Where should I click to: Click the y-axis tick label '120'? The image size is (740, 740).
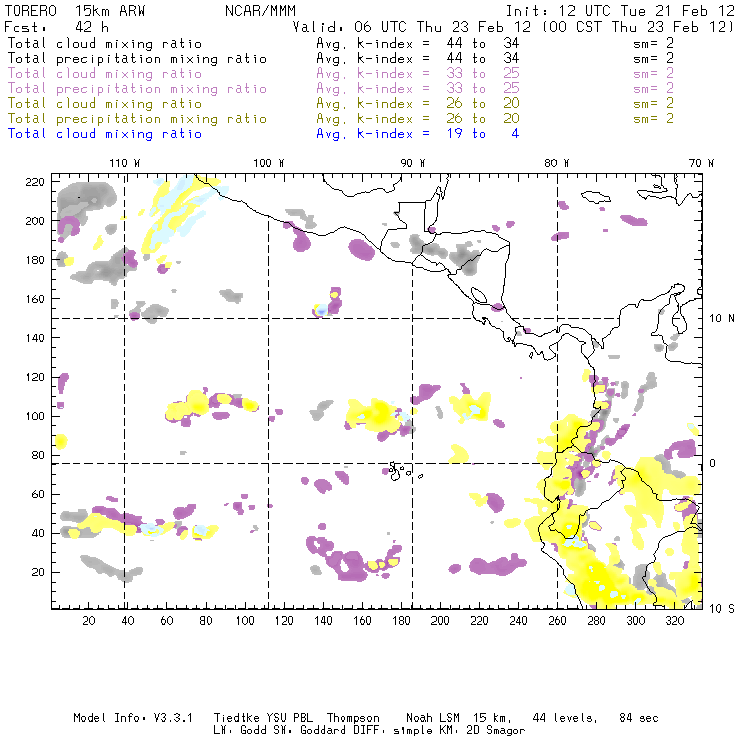pos(35,377)
